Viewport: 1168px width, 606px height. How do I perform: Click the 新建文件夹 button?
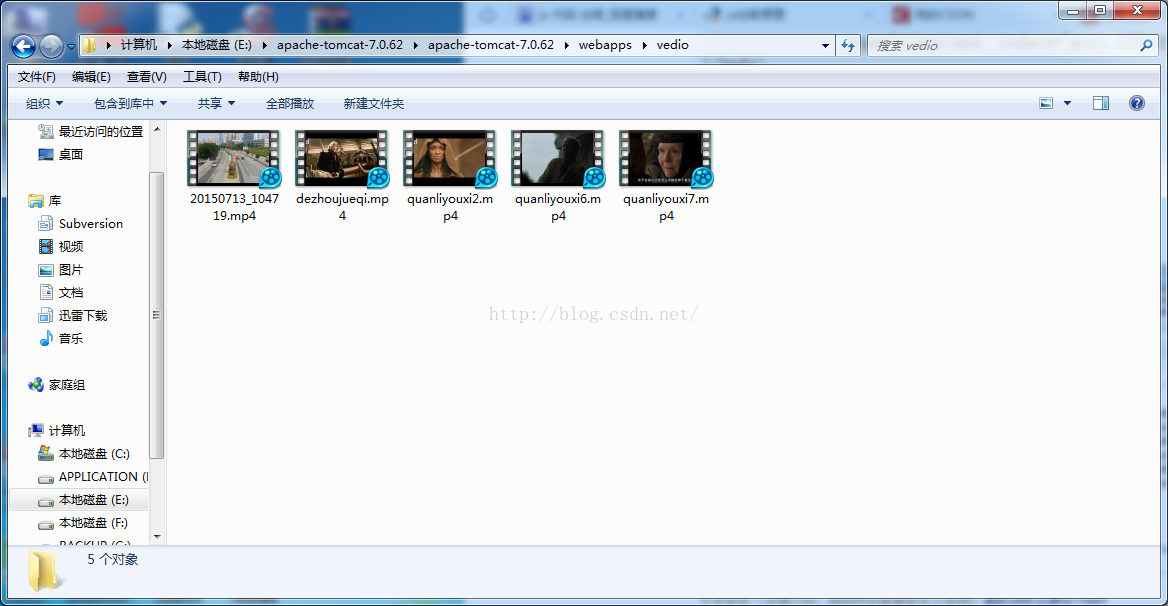pos(373,103)
